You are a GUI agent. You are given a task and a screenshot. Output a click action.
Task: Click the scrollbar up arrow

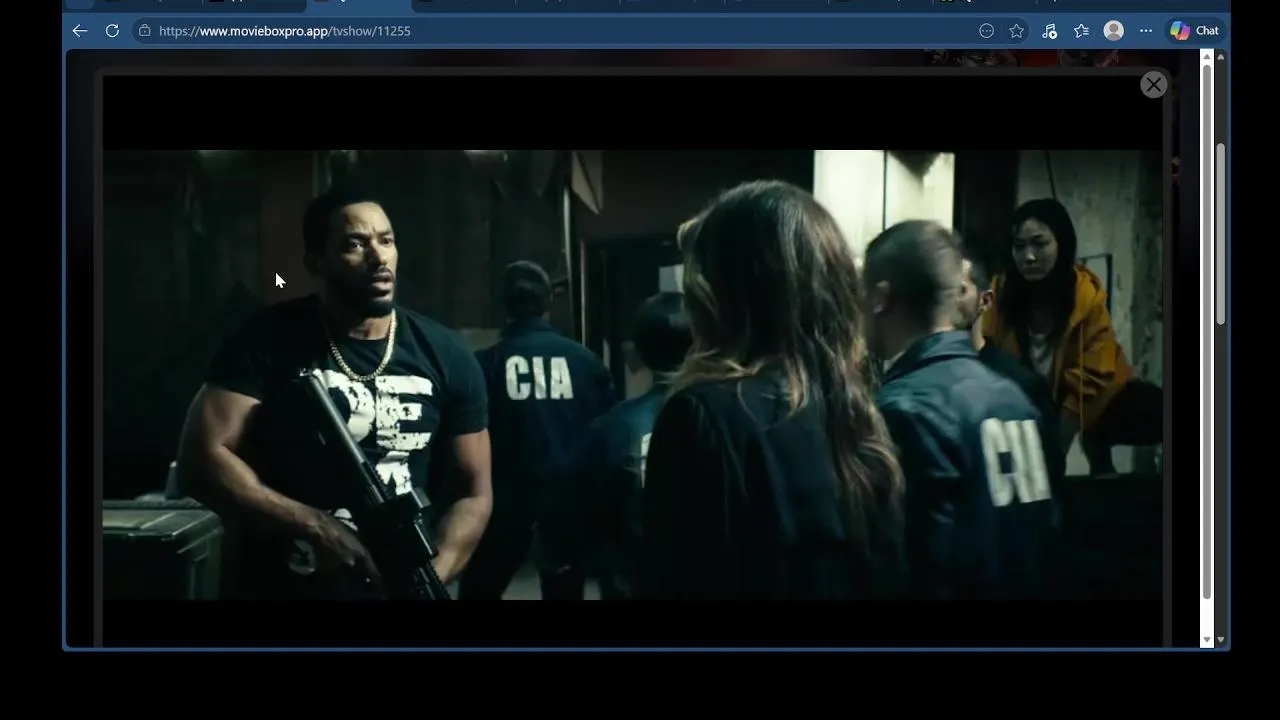coord(1221,57)
